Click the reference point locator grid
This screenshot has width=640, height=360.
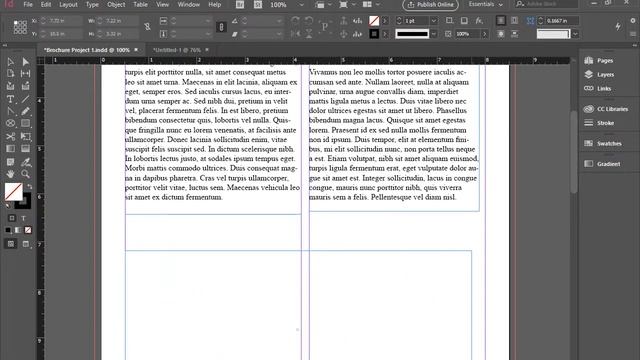20,27
